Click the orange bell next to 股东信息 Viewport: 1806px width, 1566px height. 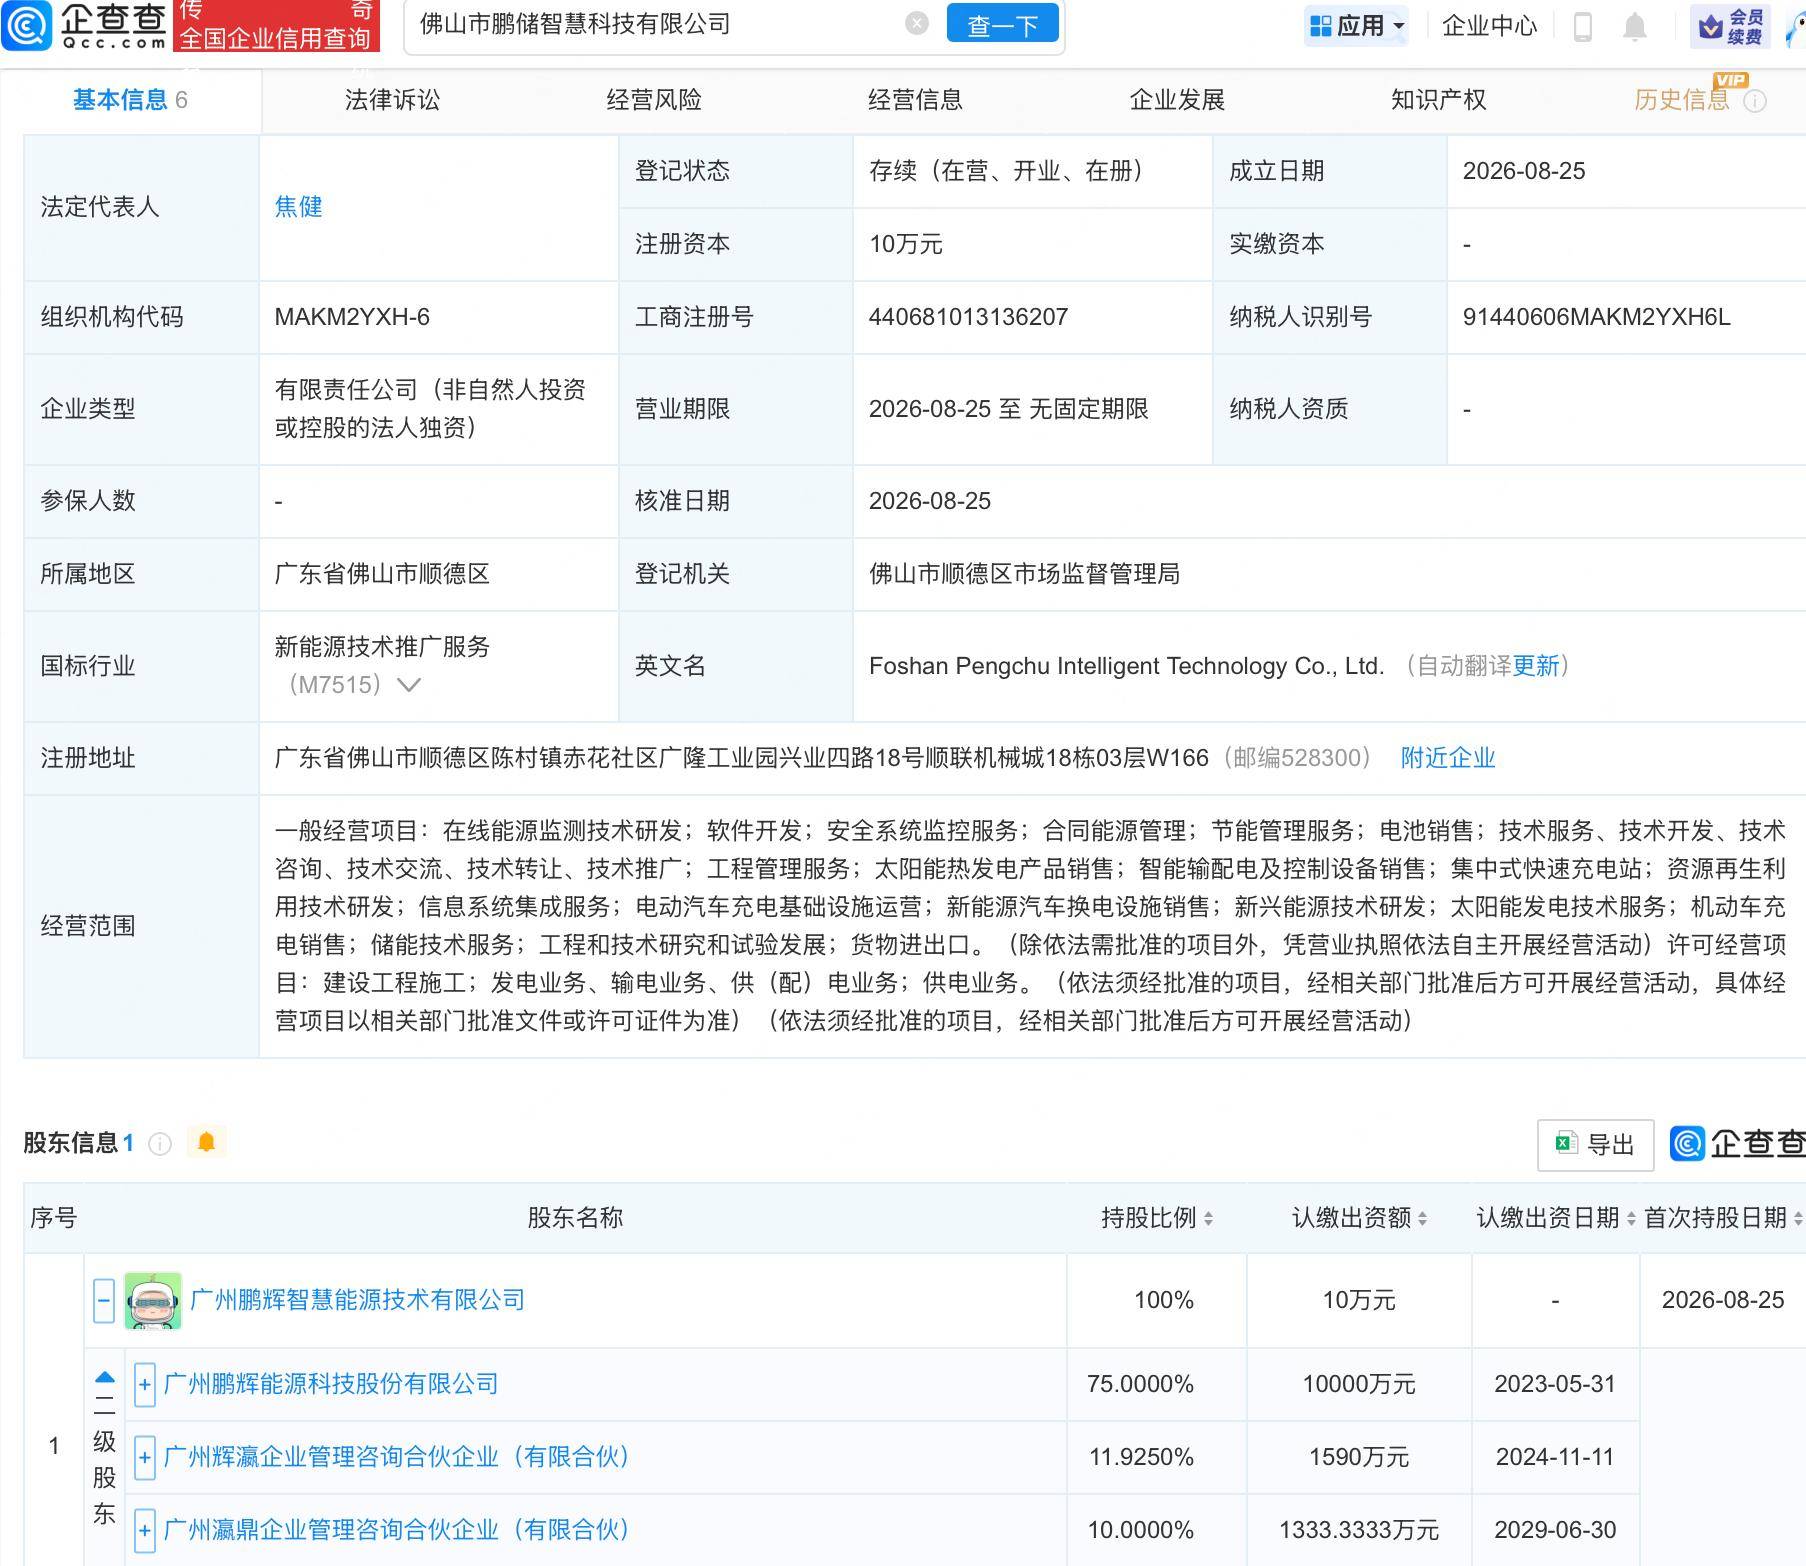click(x=207, y=1142)
